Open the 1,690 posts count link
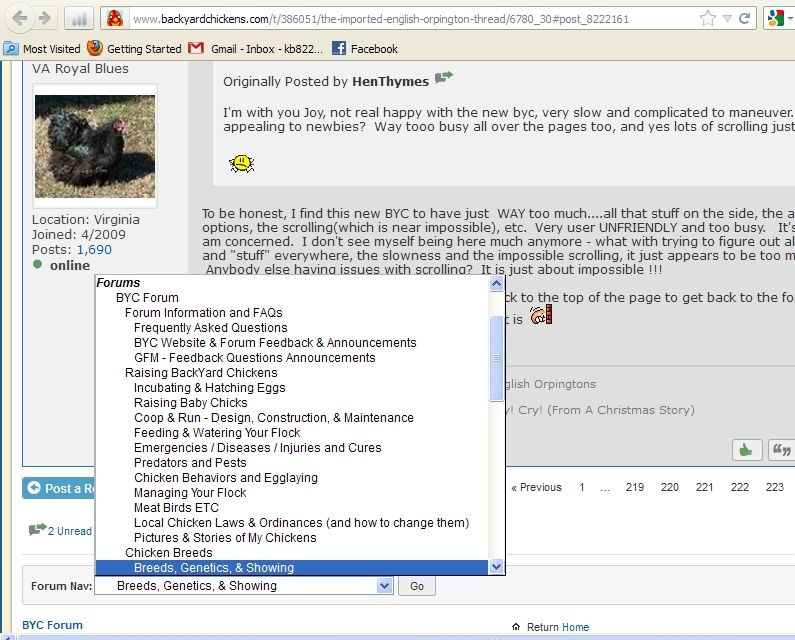 point(94,249)
